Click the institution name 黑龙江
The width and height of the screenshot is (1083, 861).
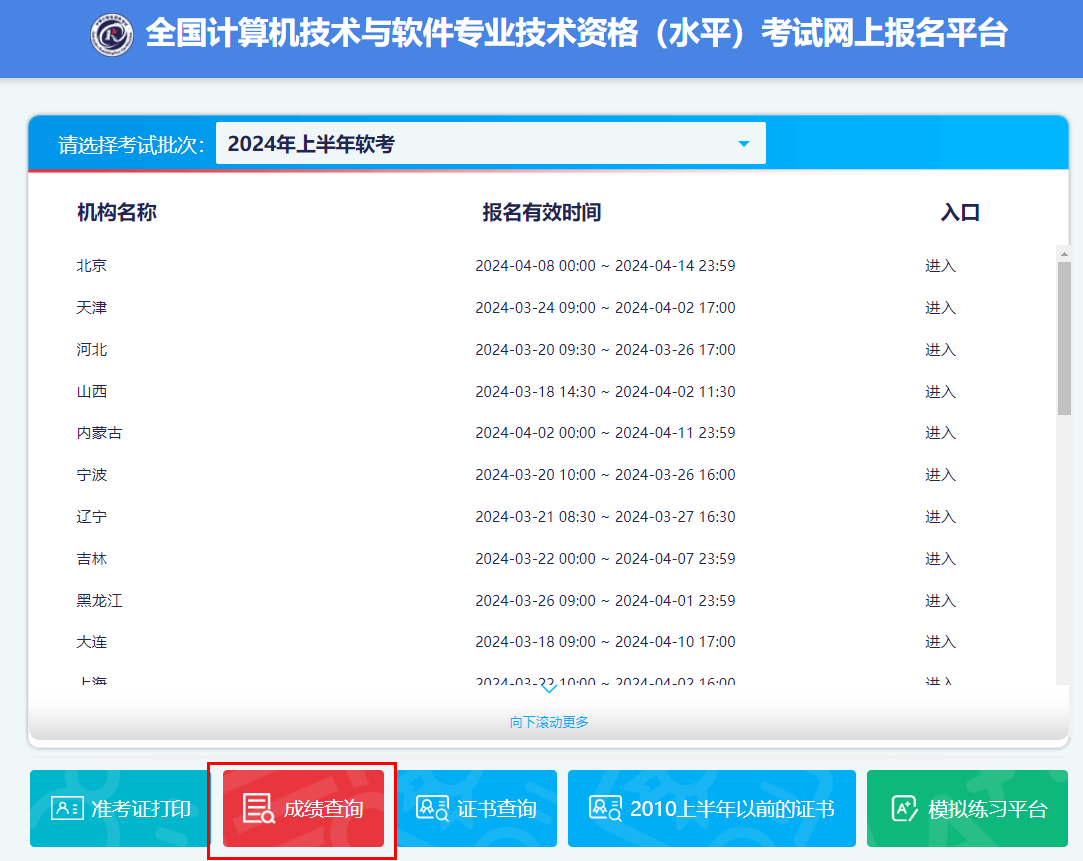pos(99,601)
